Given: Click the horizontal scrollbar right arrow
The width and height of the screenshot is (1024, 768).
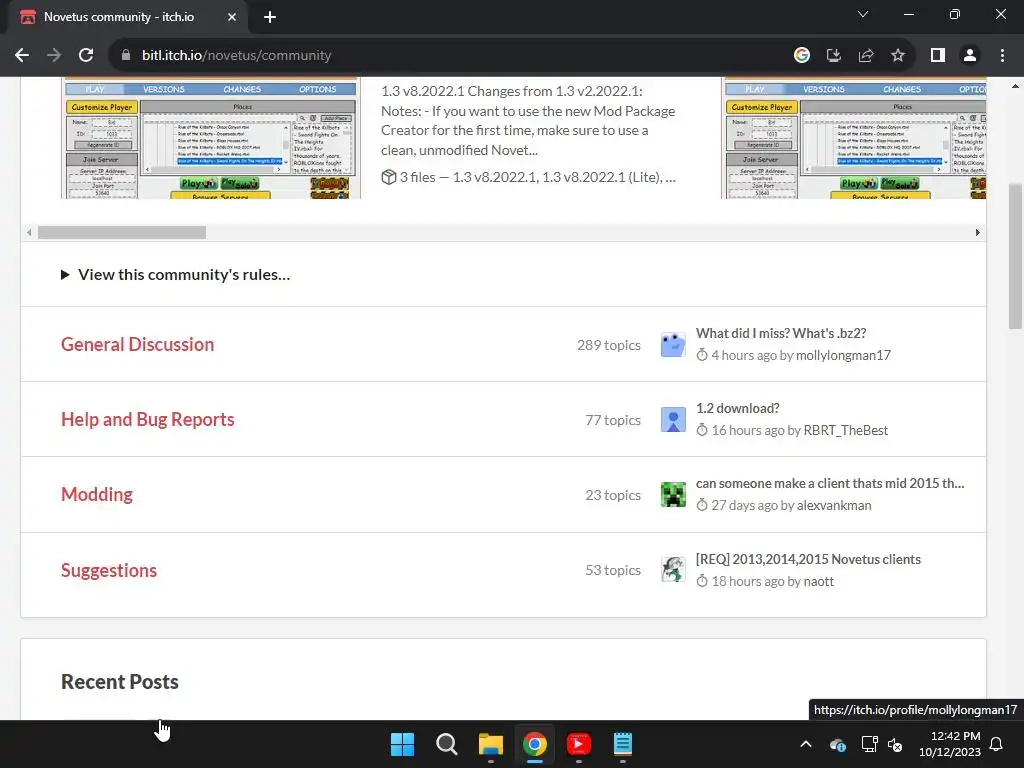Looking at the screenshot, I should [x=978, y=232].
